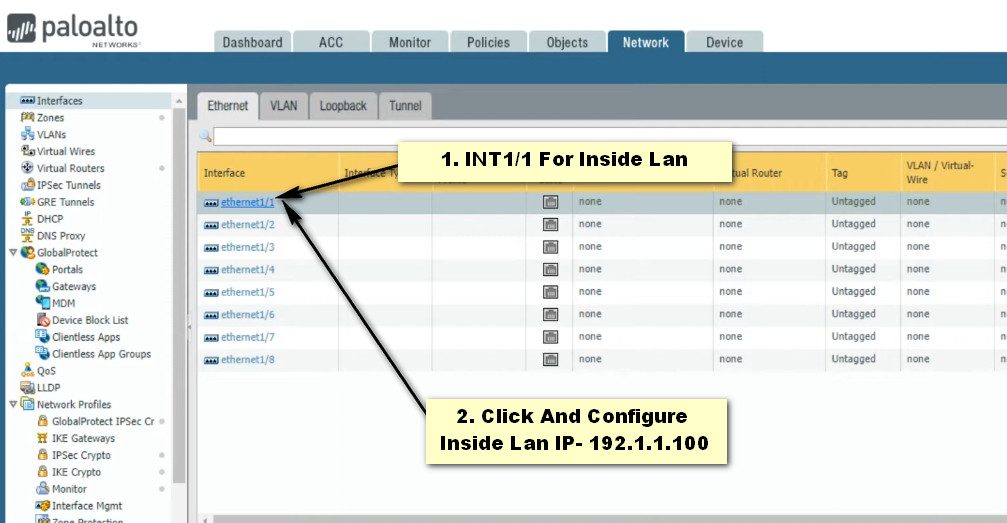
Task: Open IPSec Crypto profile
Action: click(x=81, y=455)
